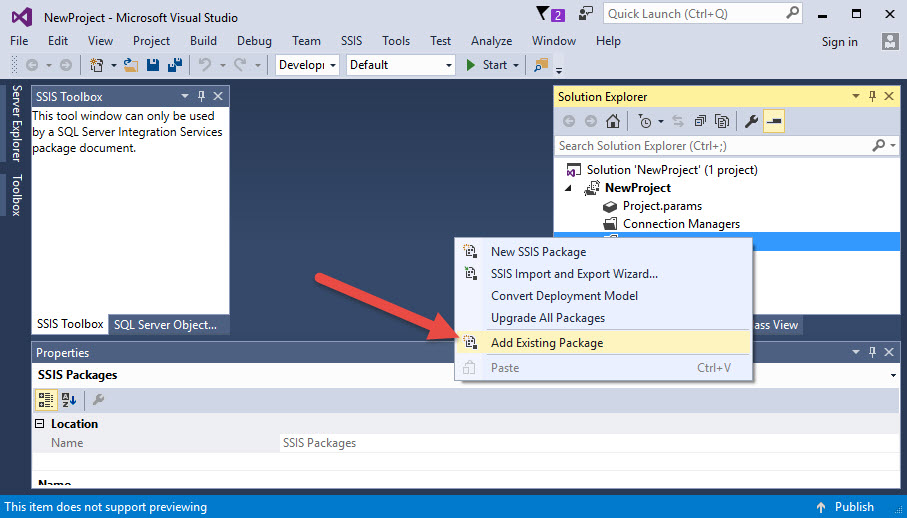Collapse the NewProject tree node

click(x=569, y=188)
